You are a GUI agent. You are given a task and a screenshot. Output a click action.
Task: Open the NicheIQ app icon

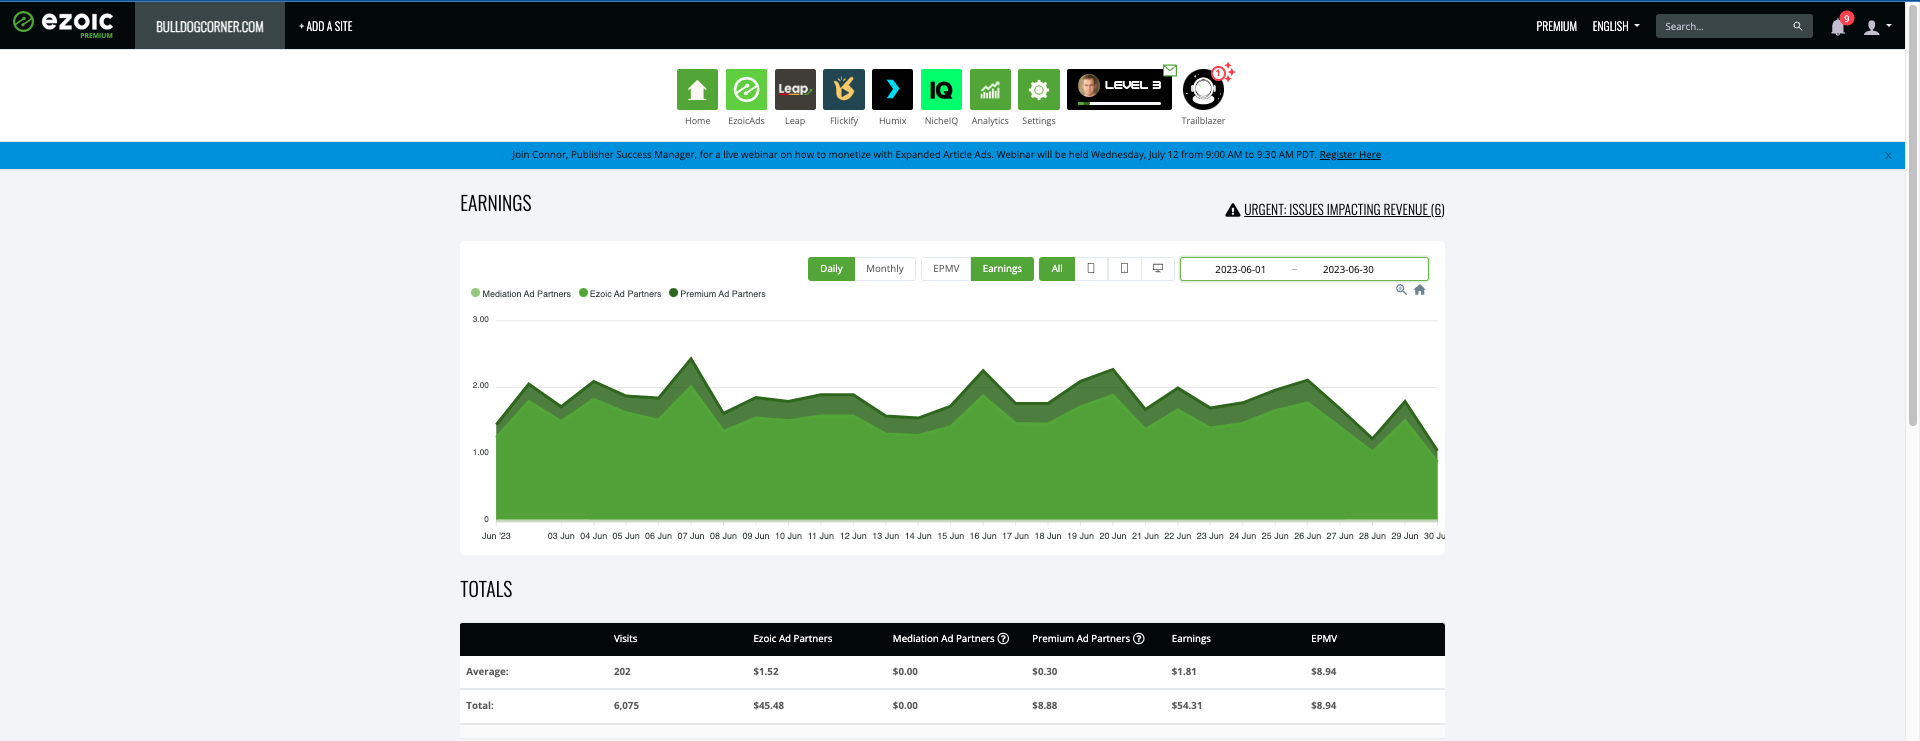coord(941,90)
